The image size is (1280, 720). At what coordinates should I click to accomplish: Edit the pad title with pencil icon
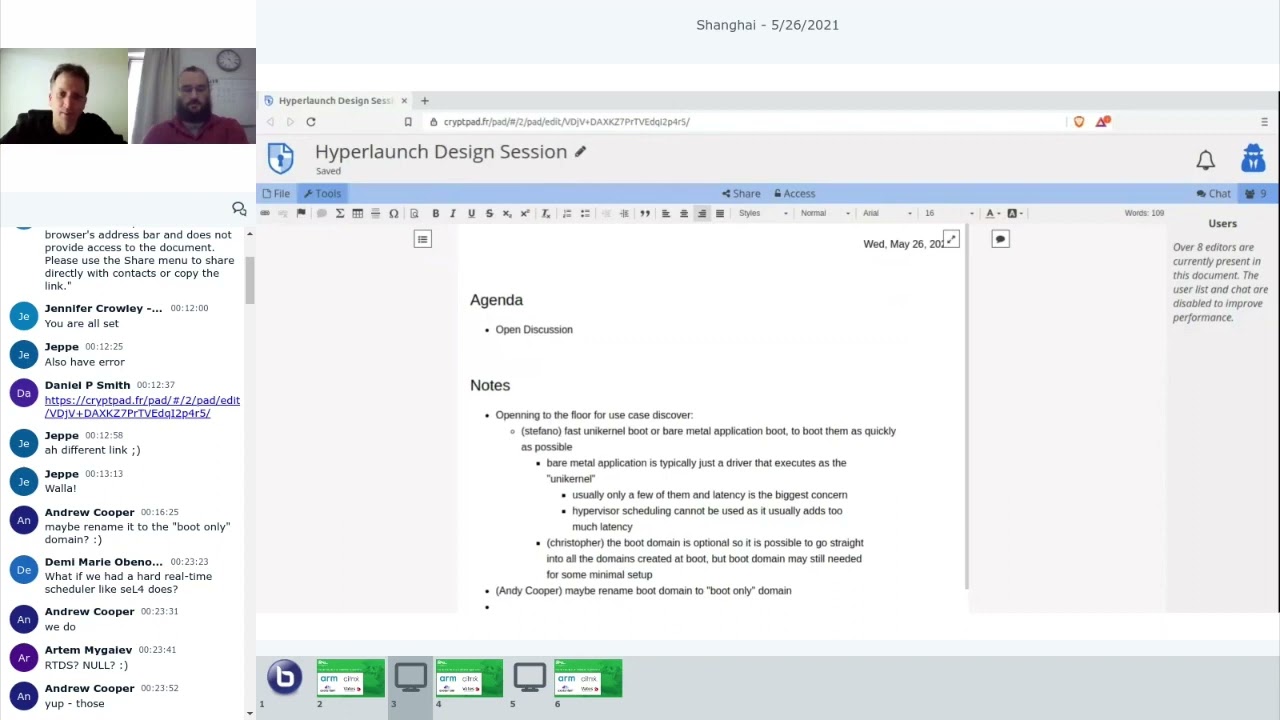click(580, 152)
